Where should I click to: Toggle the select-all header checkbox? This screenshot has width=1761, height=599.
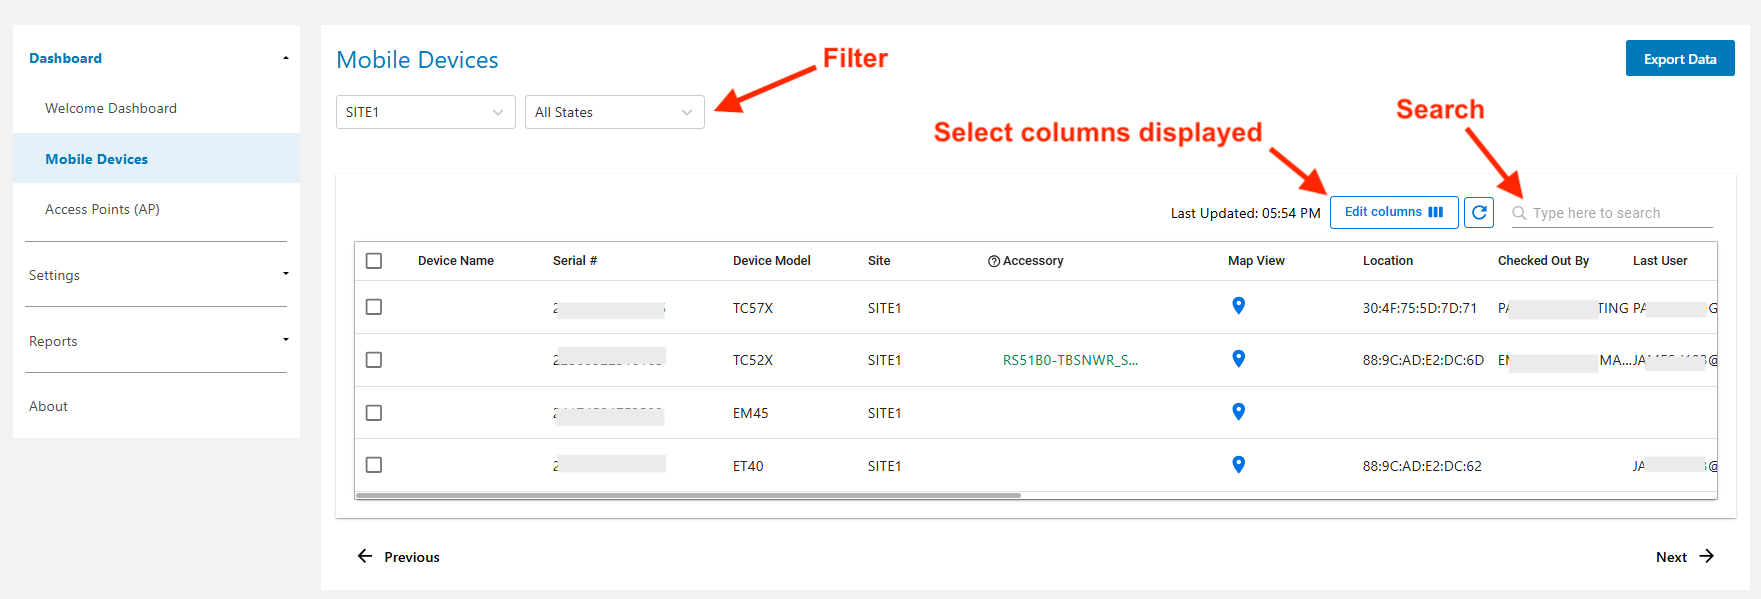(374, 261)
